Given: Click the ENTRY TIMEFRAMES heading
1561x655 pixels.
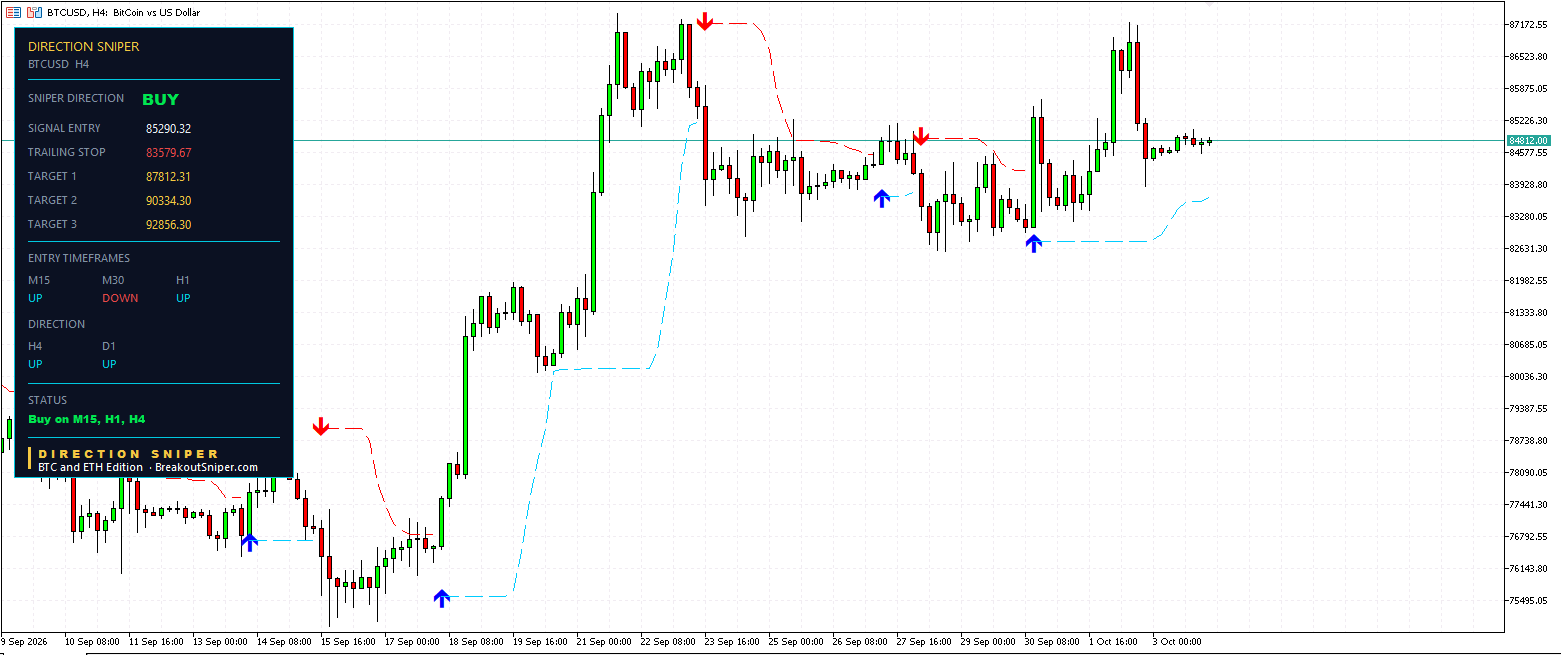Looking at the screenshot, I should pyautogui.click(x=79, y=258).
